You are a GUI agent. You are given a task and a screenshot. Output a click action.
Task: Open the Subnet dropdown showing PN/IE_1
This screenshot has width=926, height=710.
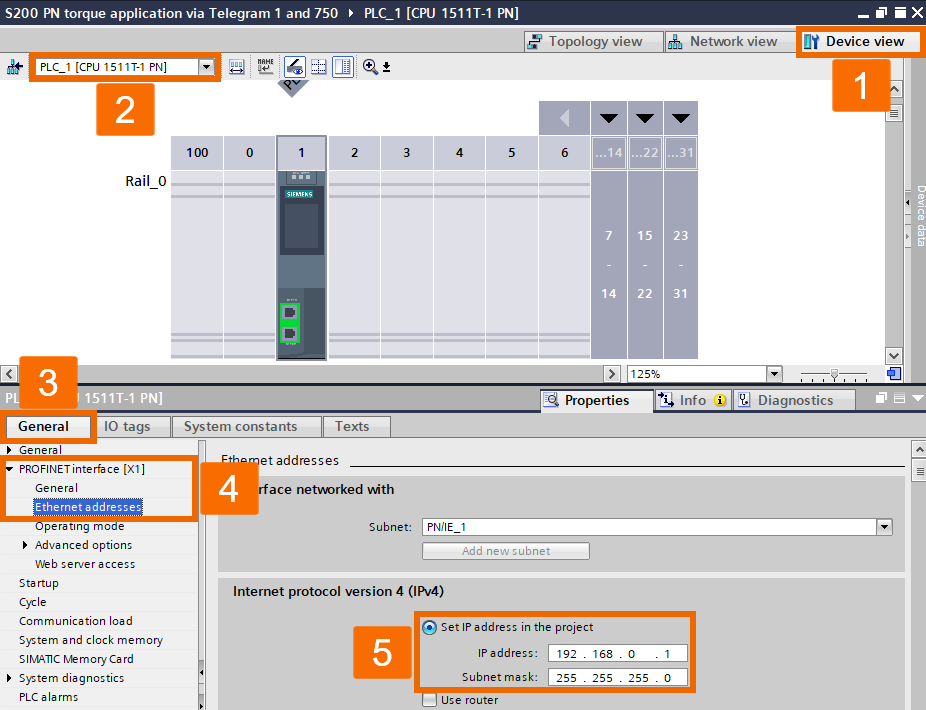point(884,527)
